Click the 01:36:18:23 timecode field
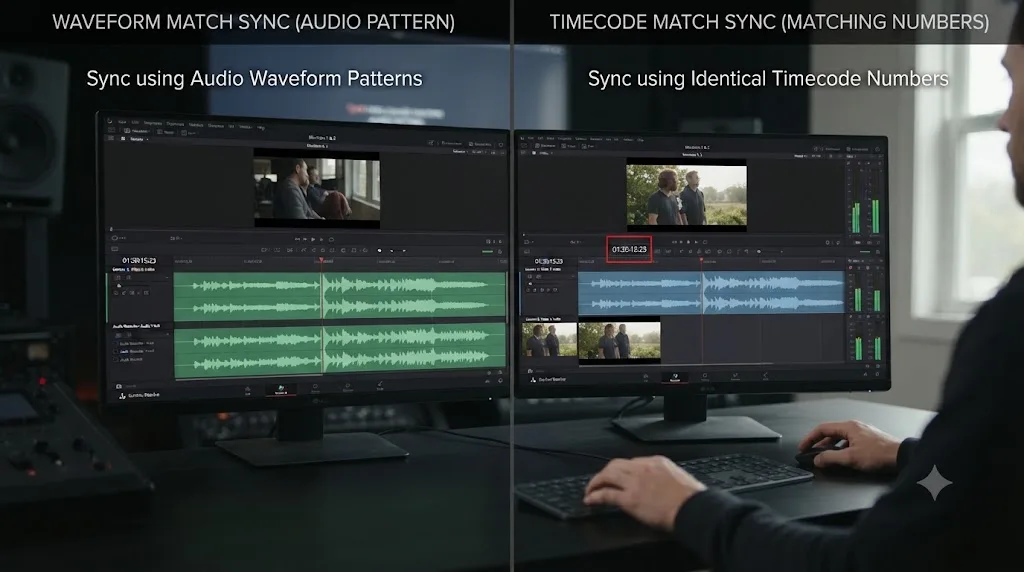Image resolution: width=1024 pixels, height=572 pixels. click(x=629, y=249)
